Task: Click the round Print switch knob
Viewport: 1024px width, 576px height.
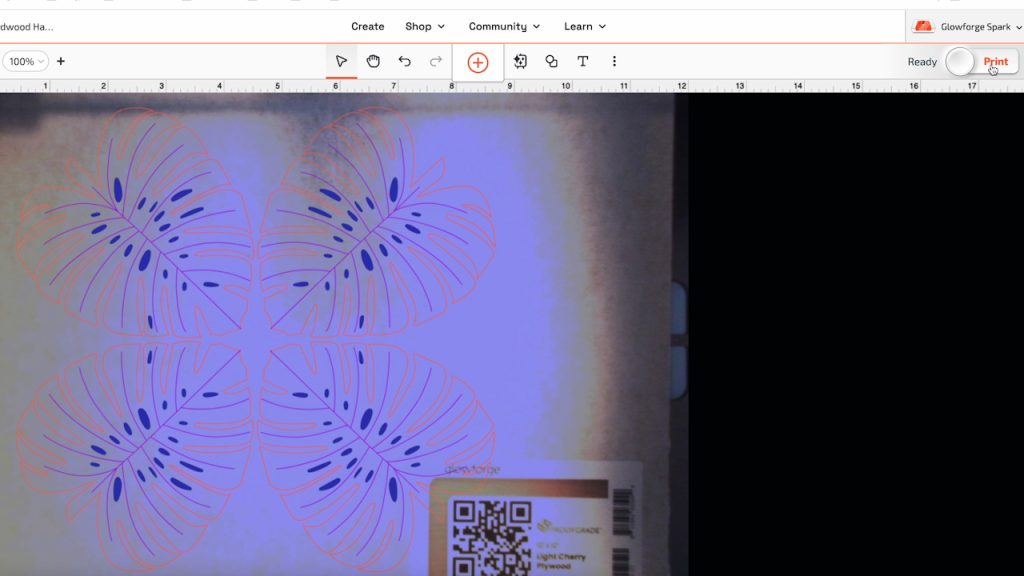Action: [960, 62]
